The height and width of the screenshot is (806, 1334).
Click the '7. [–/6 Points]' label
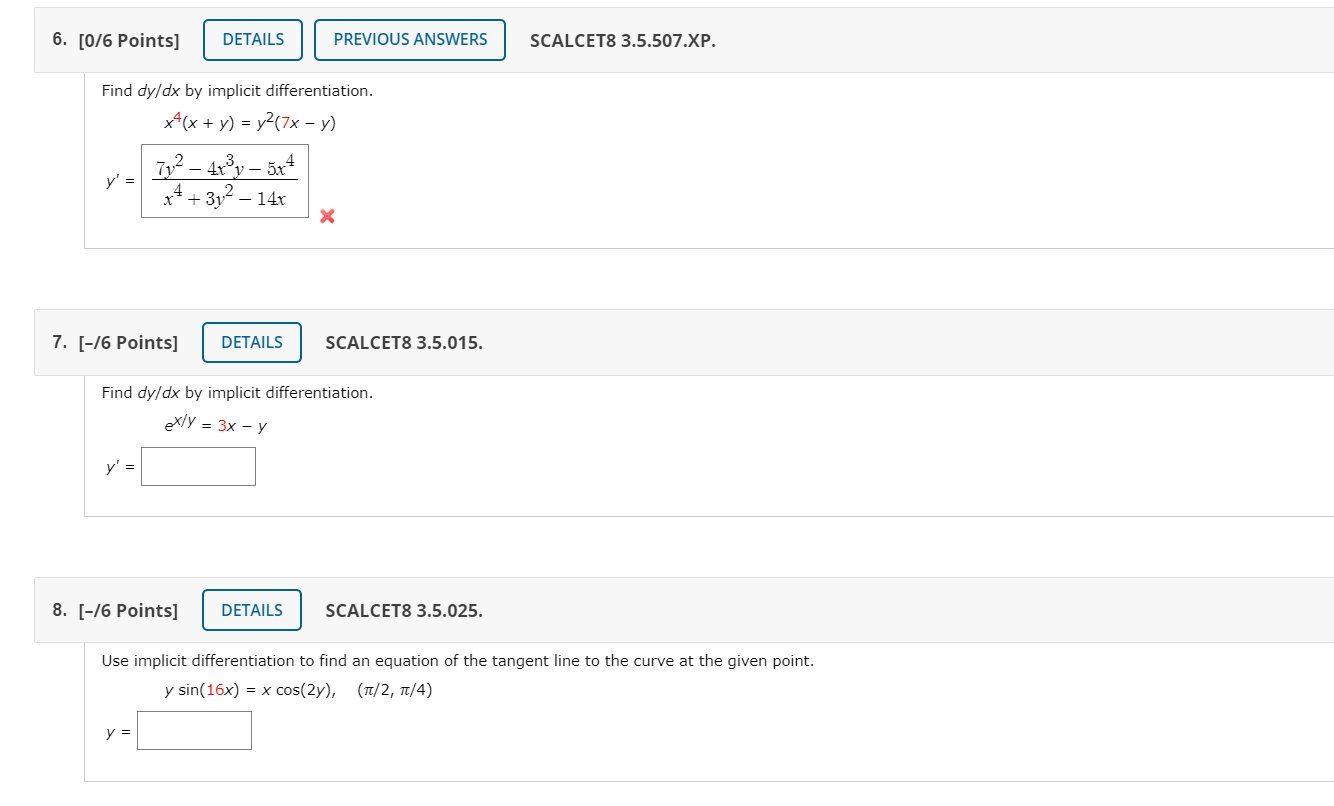[x=115, y=343]
